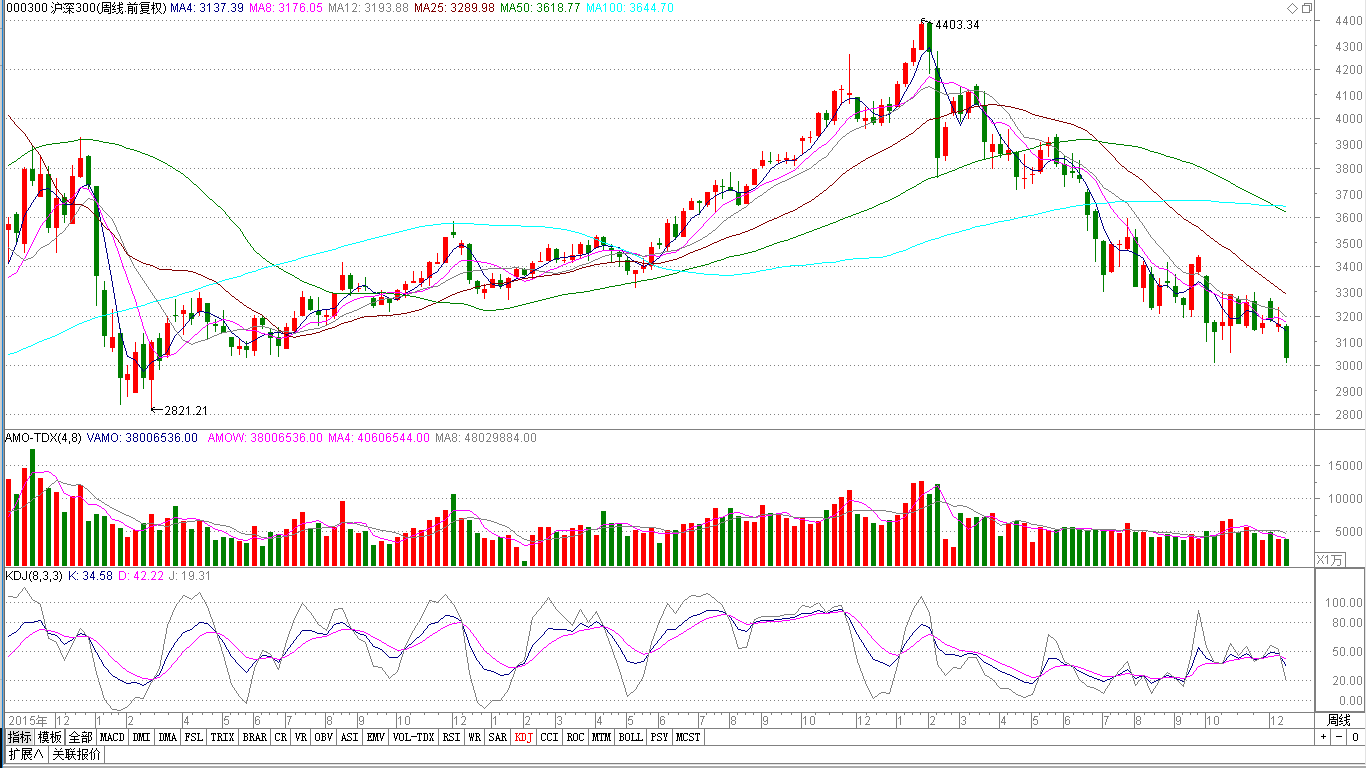Click the 4400 price axis label

coord(1347,20)
